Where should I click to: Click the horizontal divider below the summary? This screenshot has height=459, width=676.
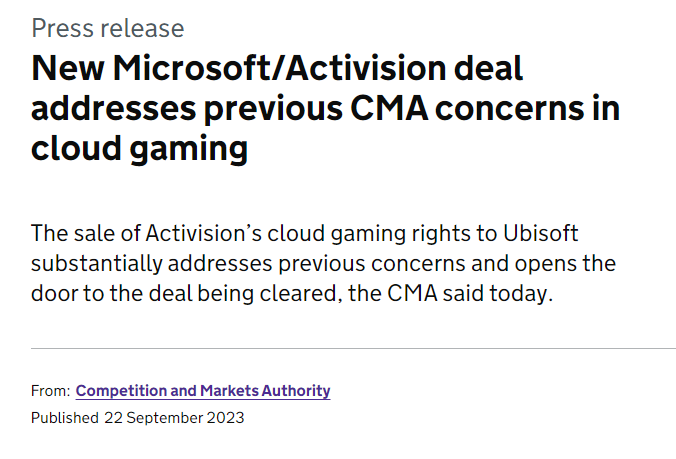pos(353,348)
